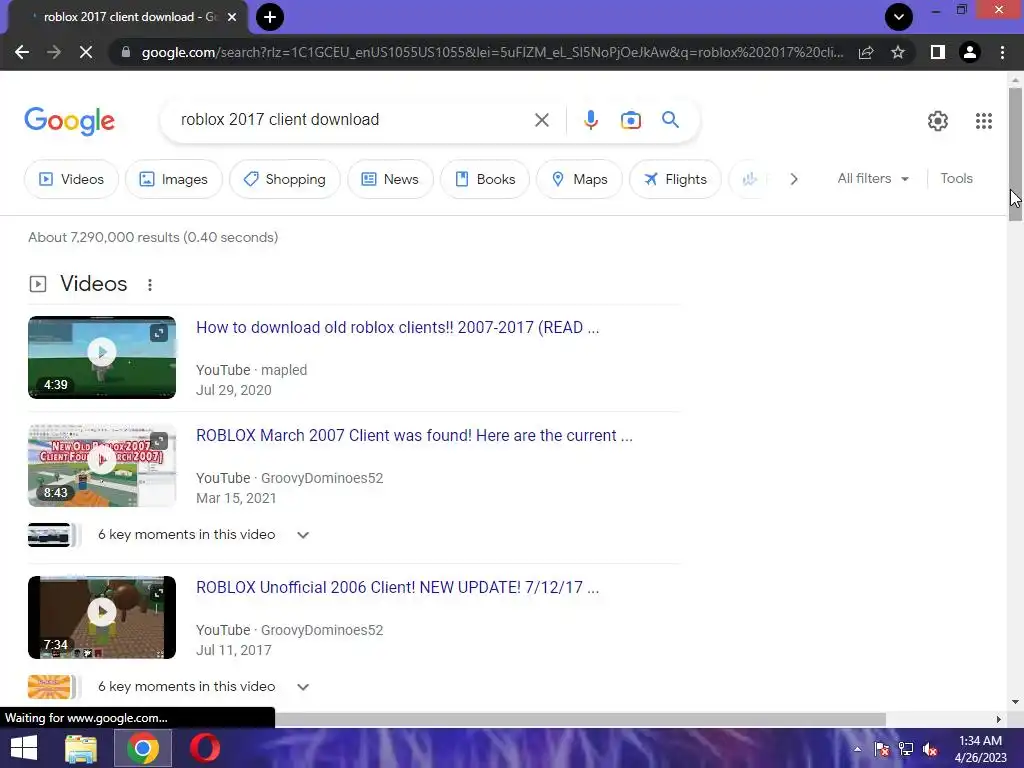Launch Opera from the taskbar
The height and width of the screenshot is (768, 1024).
[x=204, y=748]
